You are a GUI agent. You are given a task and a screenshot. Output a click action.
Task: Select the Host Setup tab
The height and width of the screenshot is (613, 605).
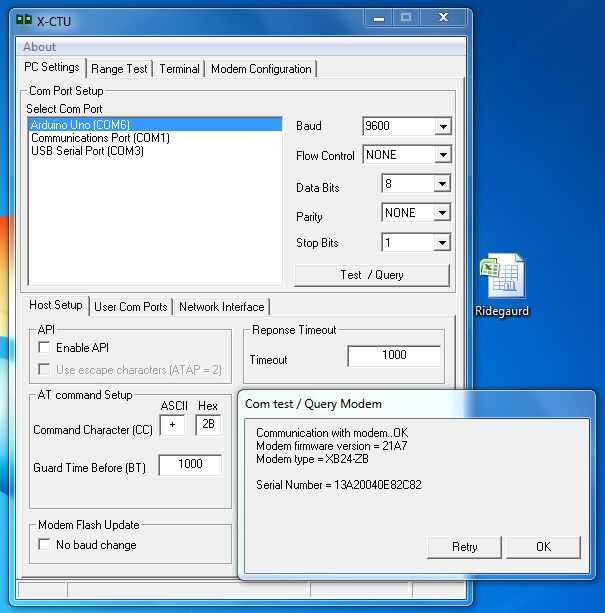pos(56,305)
